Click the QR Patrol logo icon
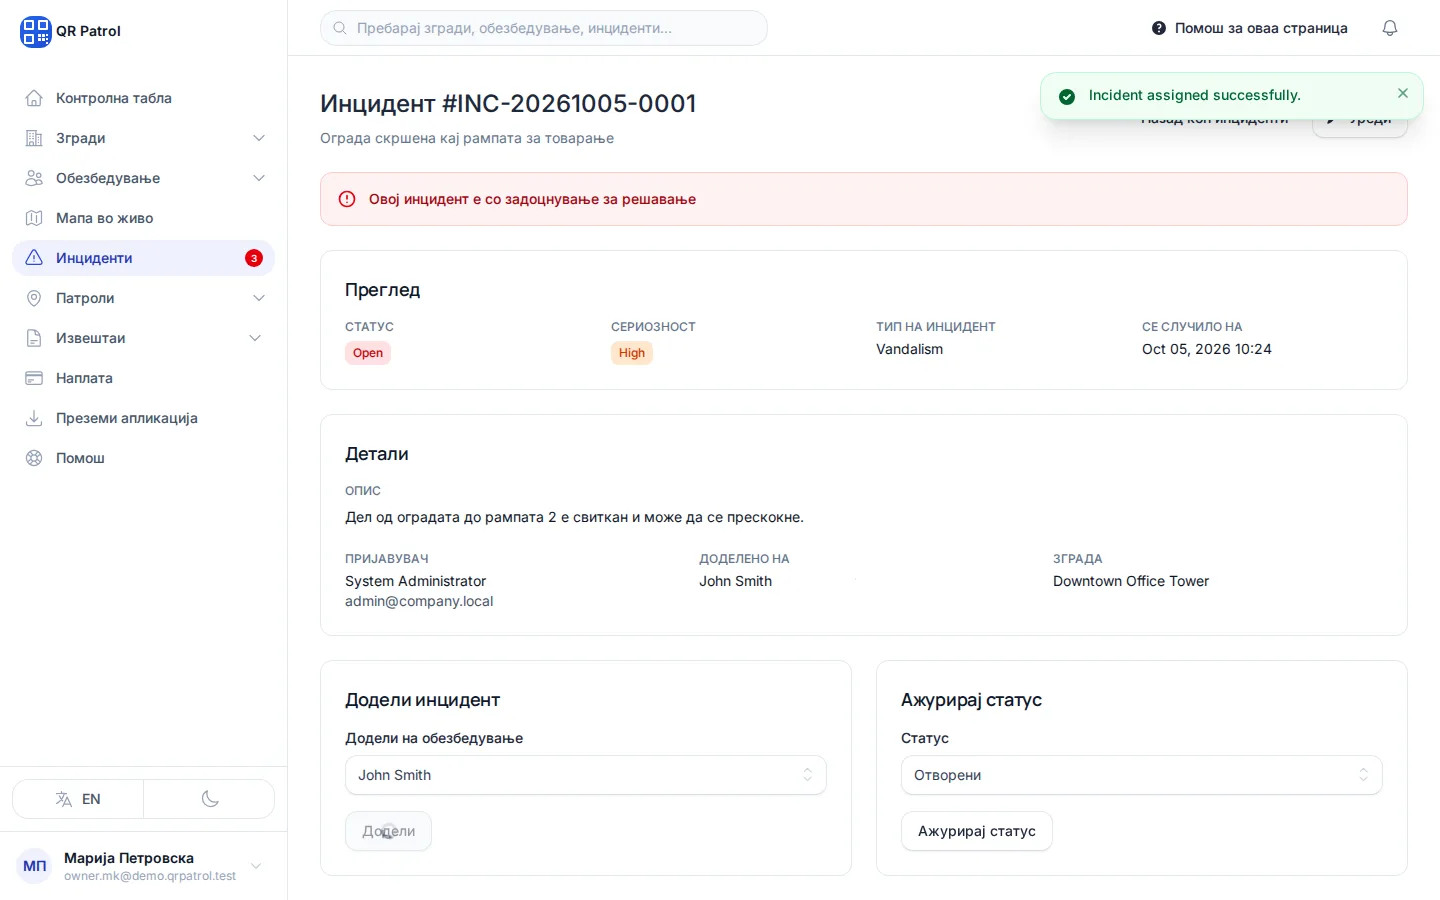Screen dimensions: 1440x900 click(x=35, y=31)
